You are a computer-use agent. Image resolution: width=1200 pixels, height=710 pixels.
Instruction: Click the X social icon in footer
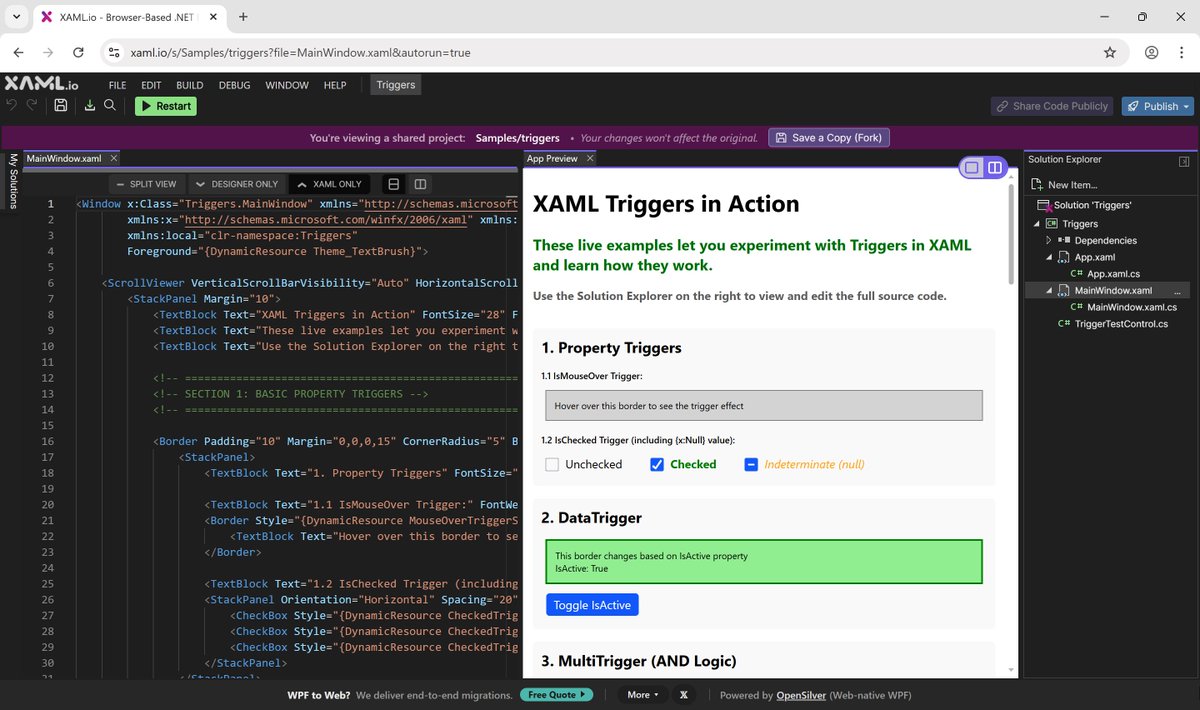[x=684, y=695]
